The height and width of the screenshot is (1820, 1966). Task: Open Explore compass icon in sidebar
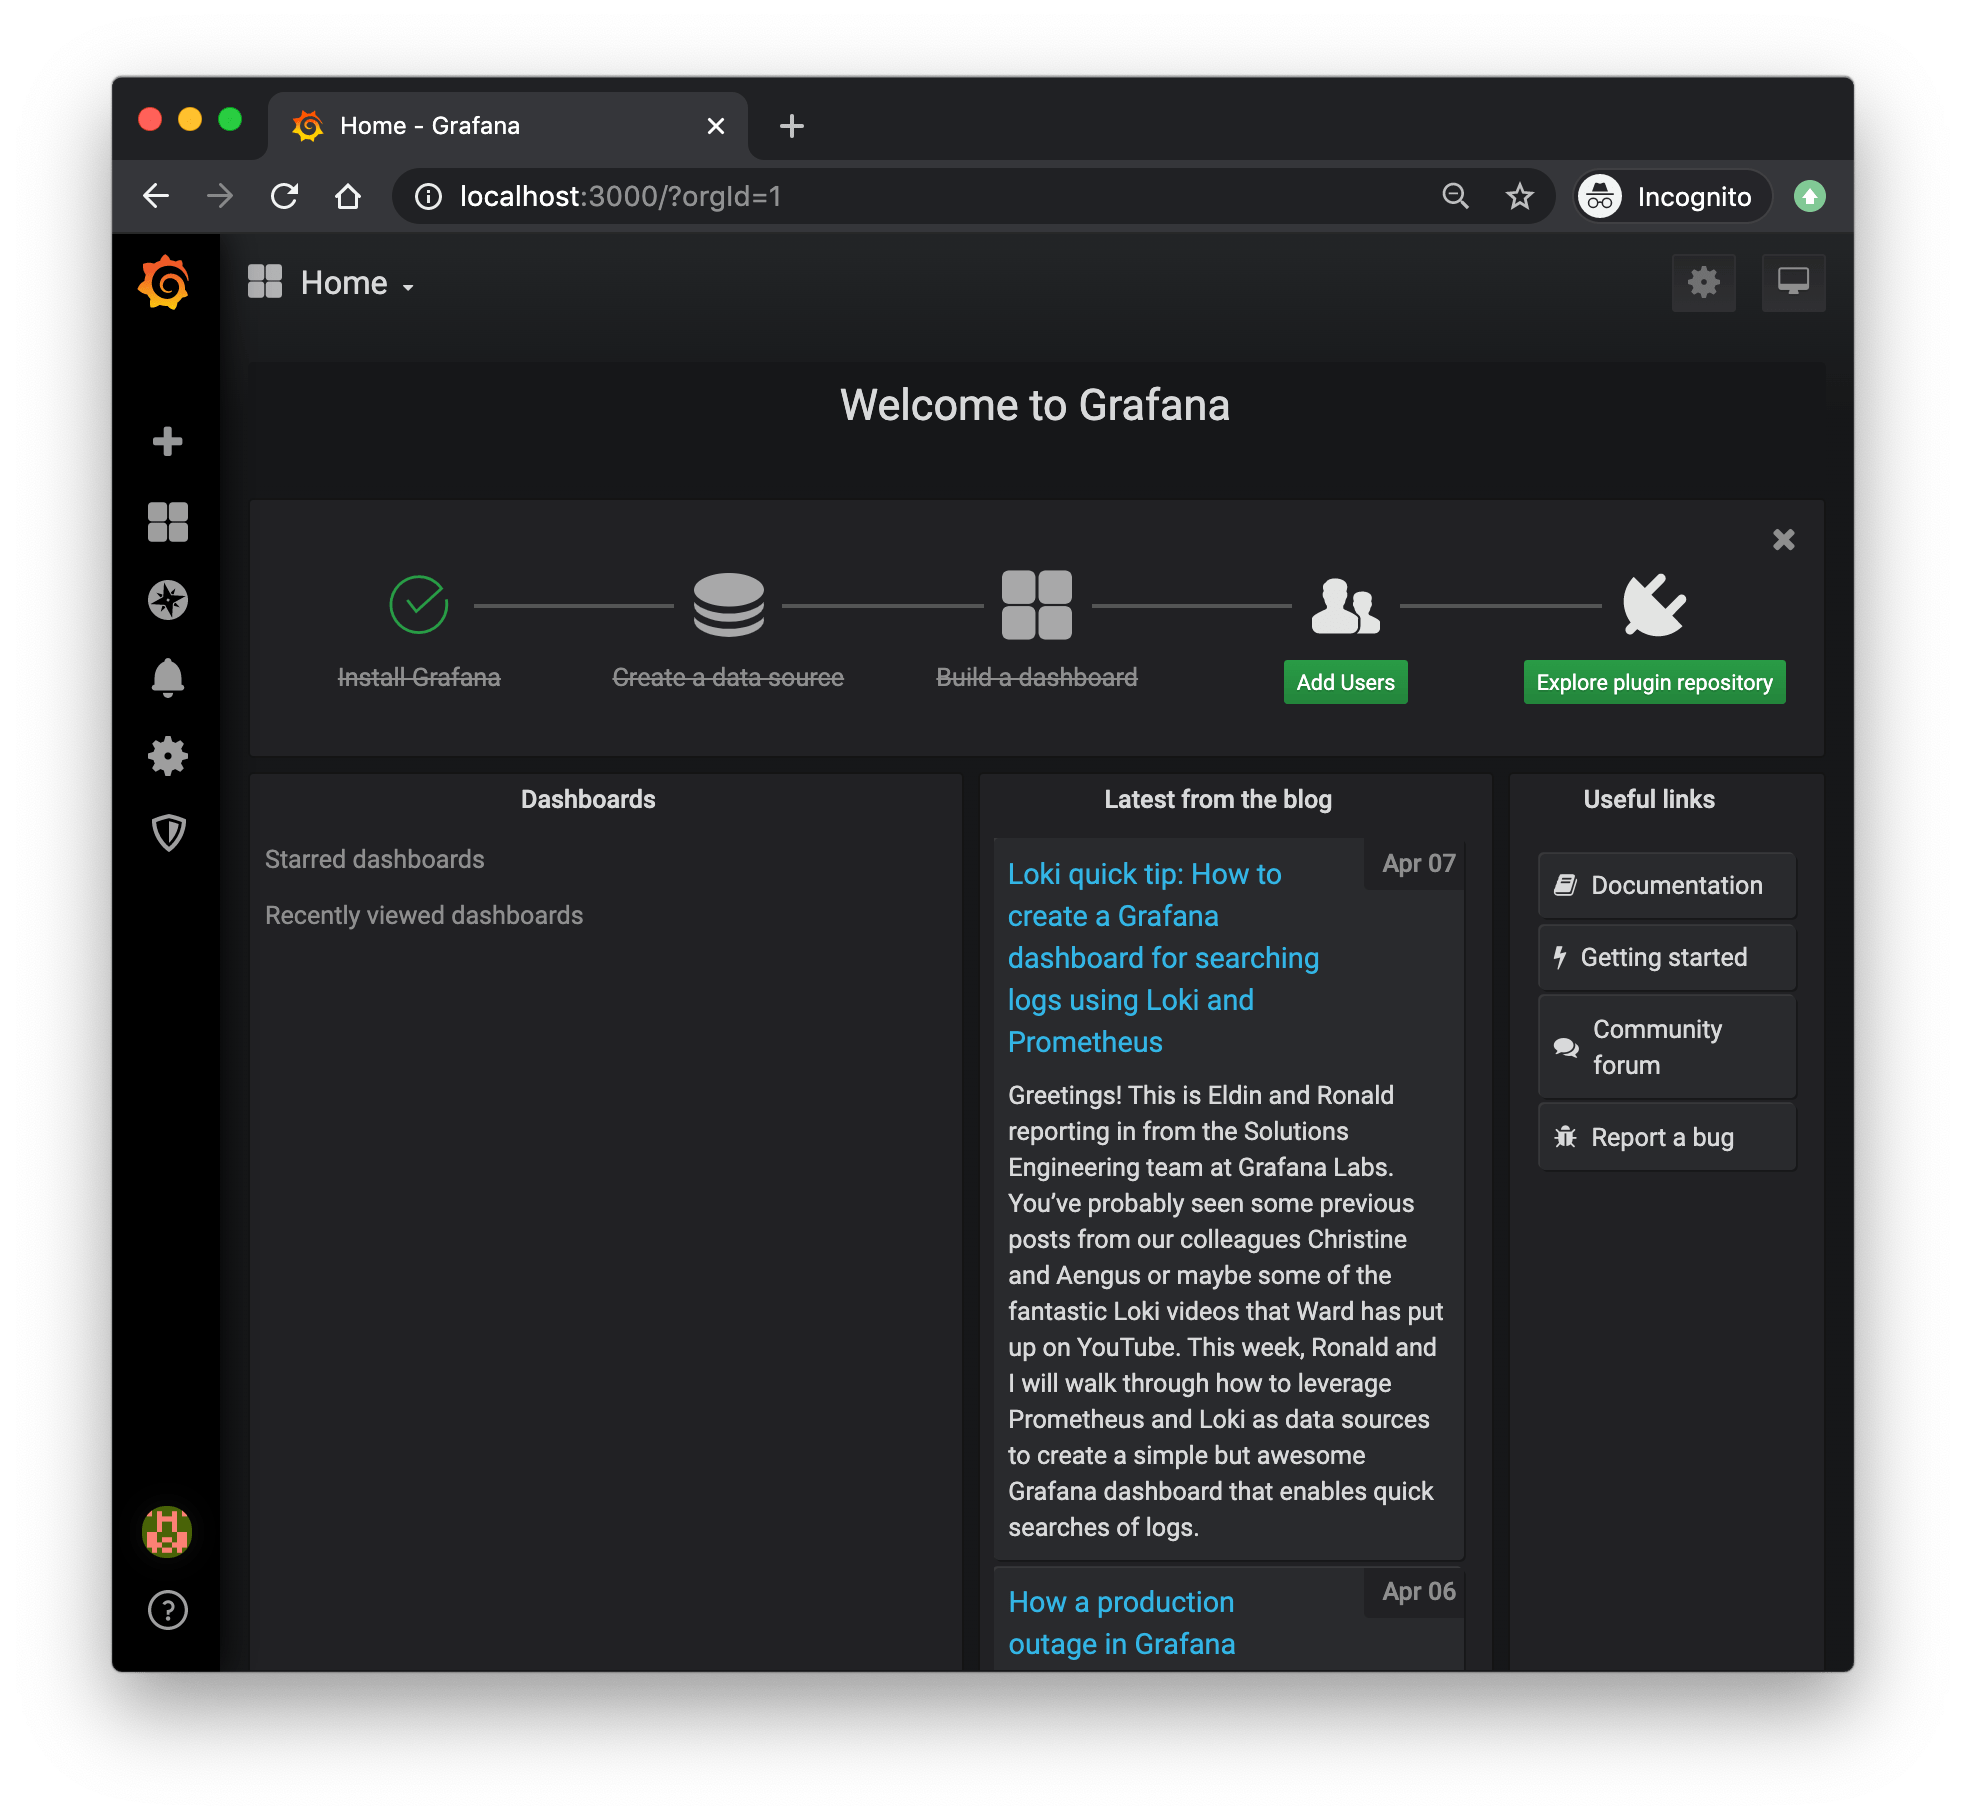[x=167, y=600]
